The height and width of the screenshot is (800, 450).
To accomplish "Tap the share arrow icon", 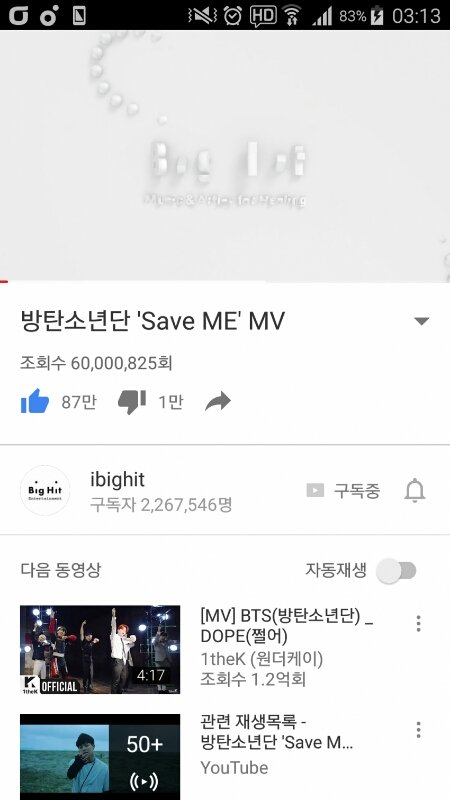I will tap(218, 402).
